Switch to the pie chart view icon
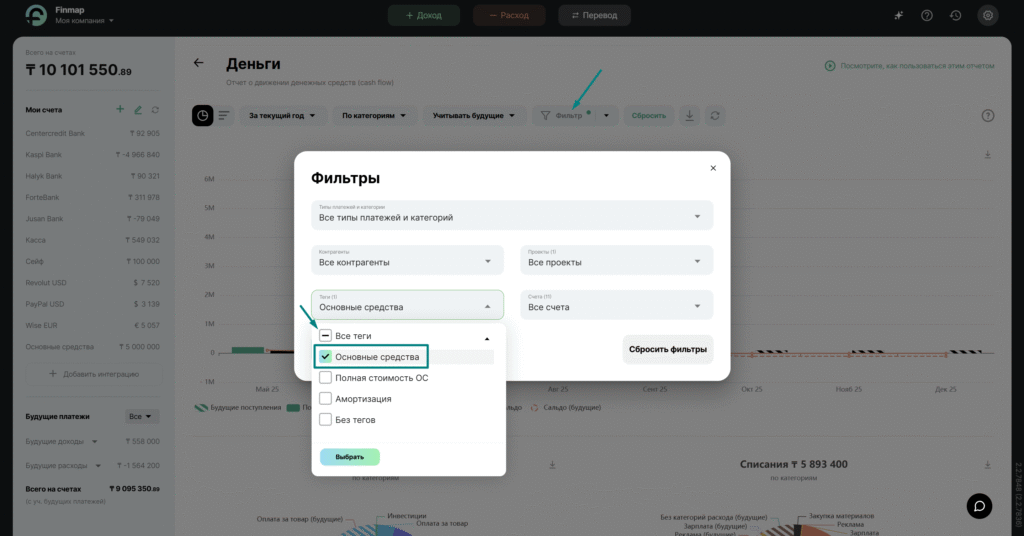The image size is (1024, 536). click(202, 116)
